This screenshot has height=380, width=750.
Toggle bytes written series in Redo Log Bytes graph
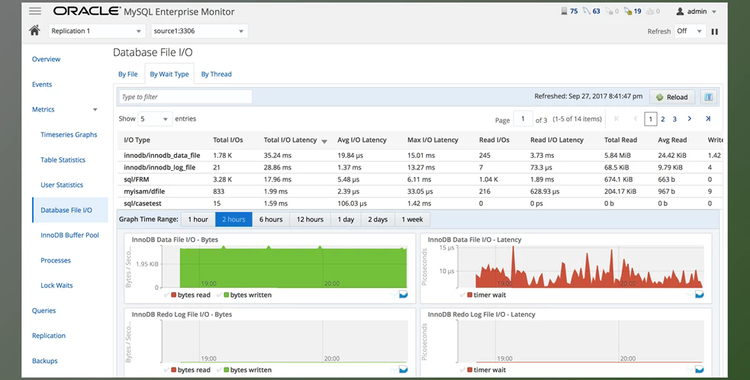(243, 370)
